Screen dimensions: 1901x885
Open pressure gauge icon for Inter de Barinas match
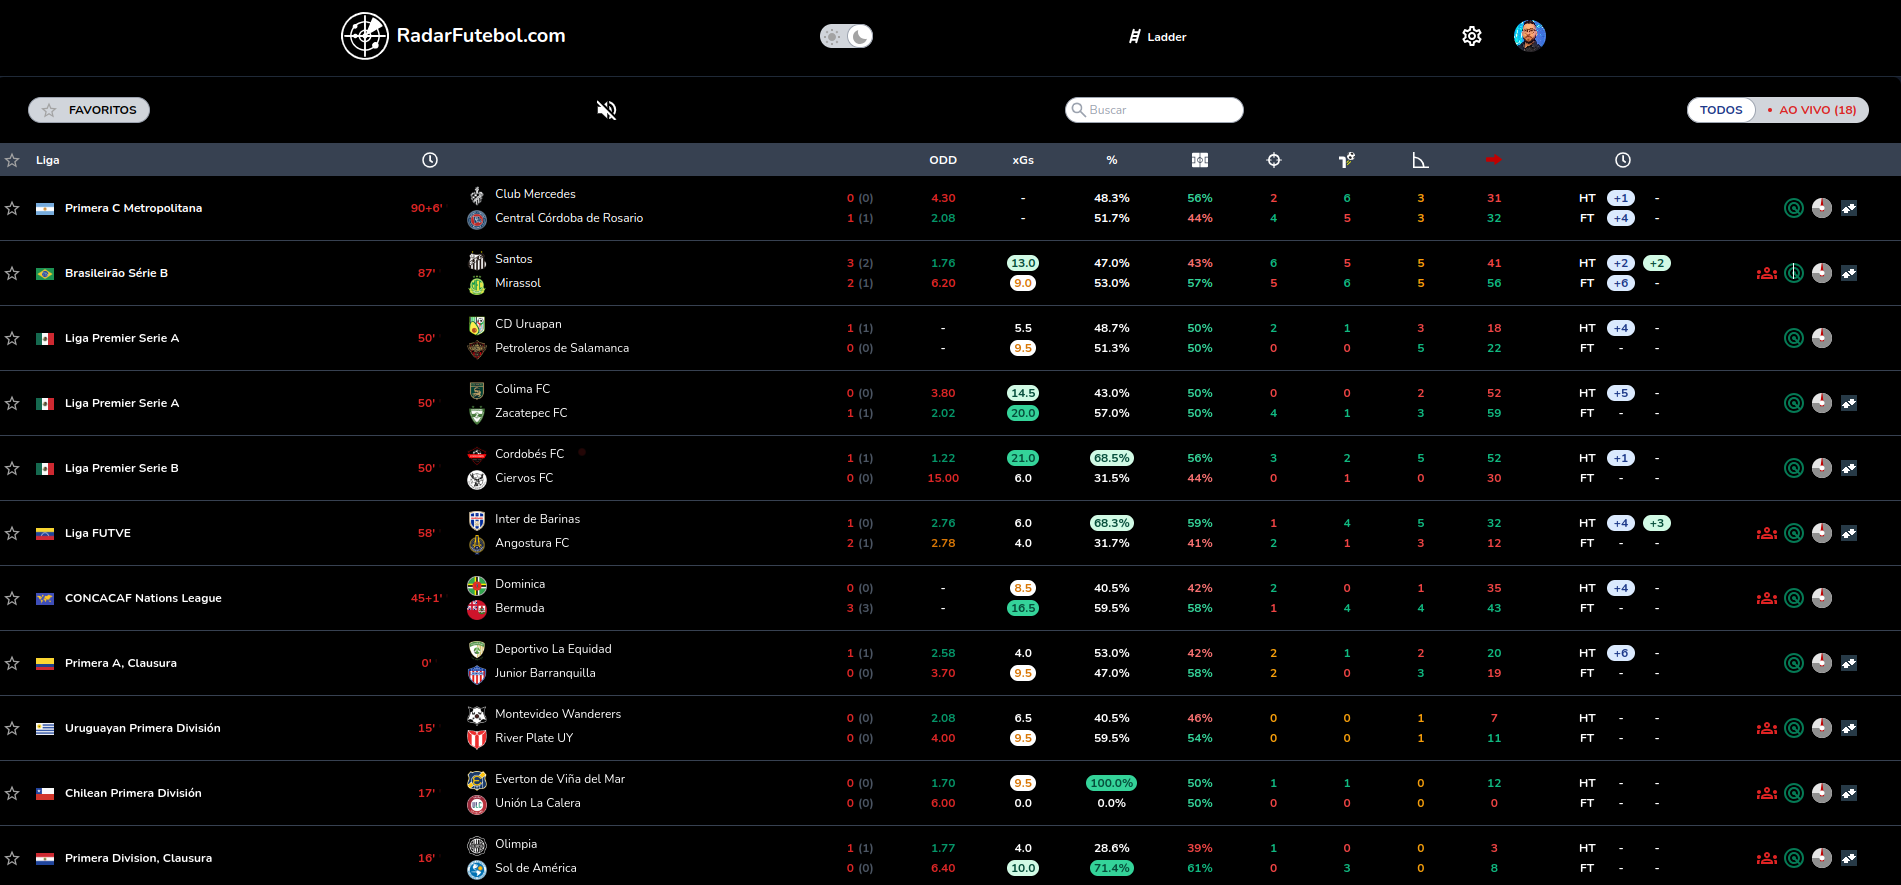click(x=1822, y=533)
